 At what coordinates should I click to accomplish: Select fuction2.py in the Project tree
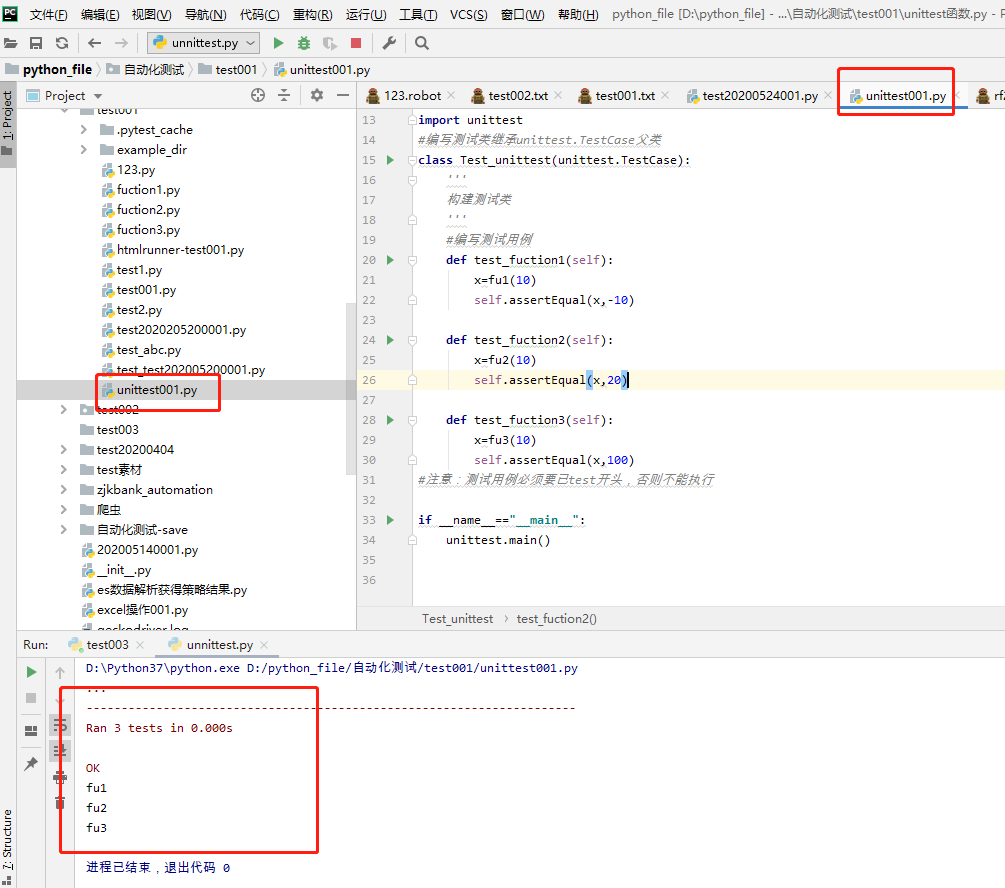click(148, 210)
